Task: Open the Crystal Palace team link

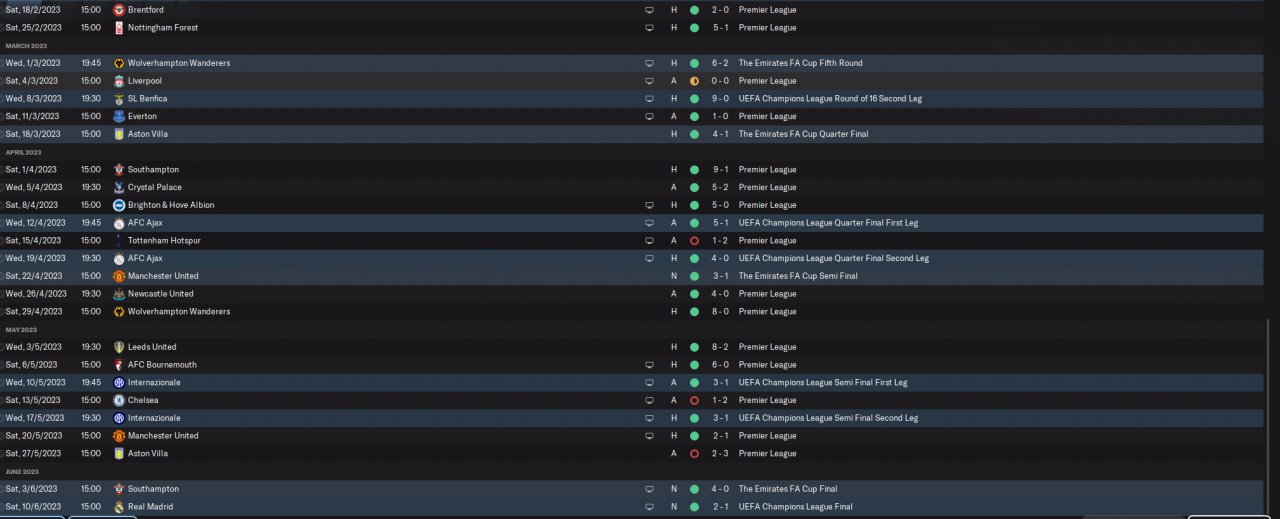Action: pos(154,188)
